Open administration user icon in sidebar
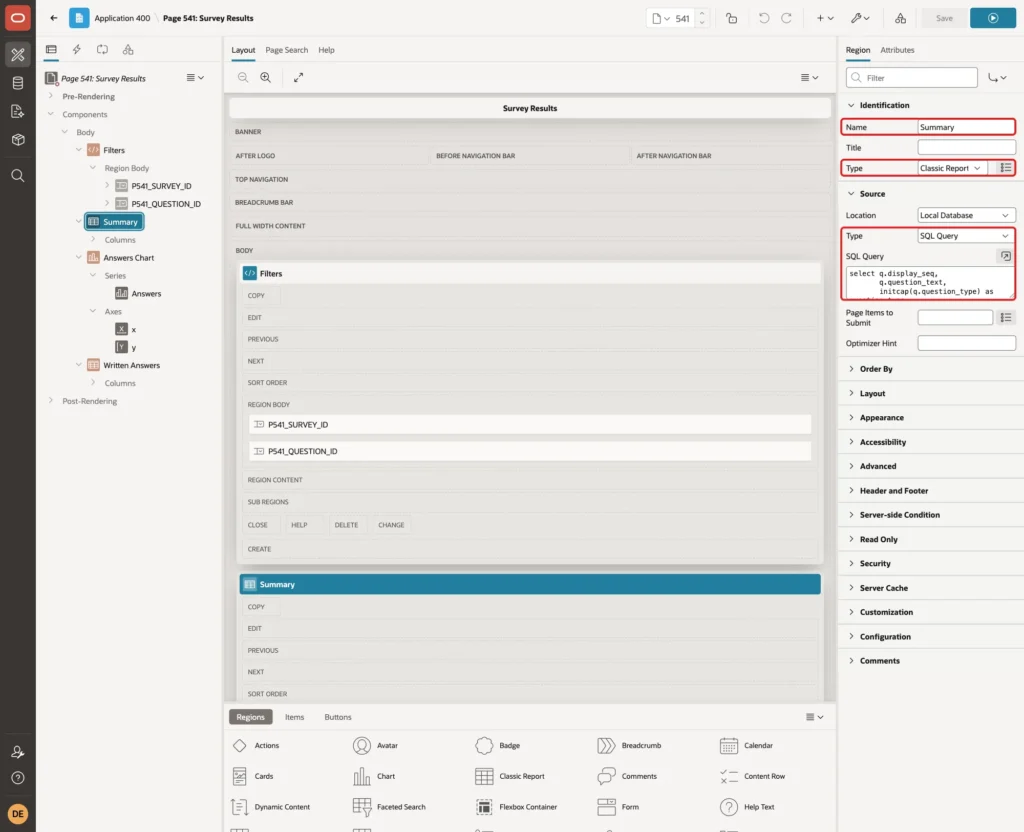Image resolution: width=1024 pixels, height=832 pixels. [18, 752]
